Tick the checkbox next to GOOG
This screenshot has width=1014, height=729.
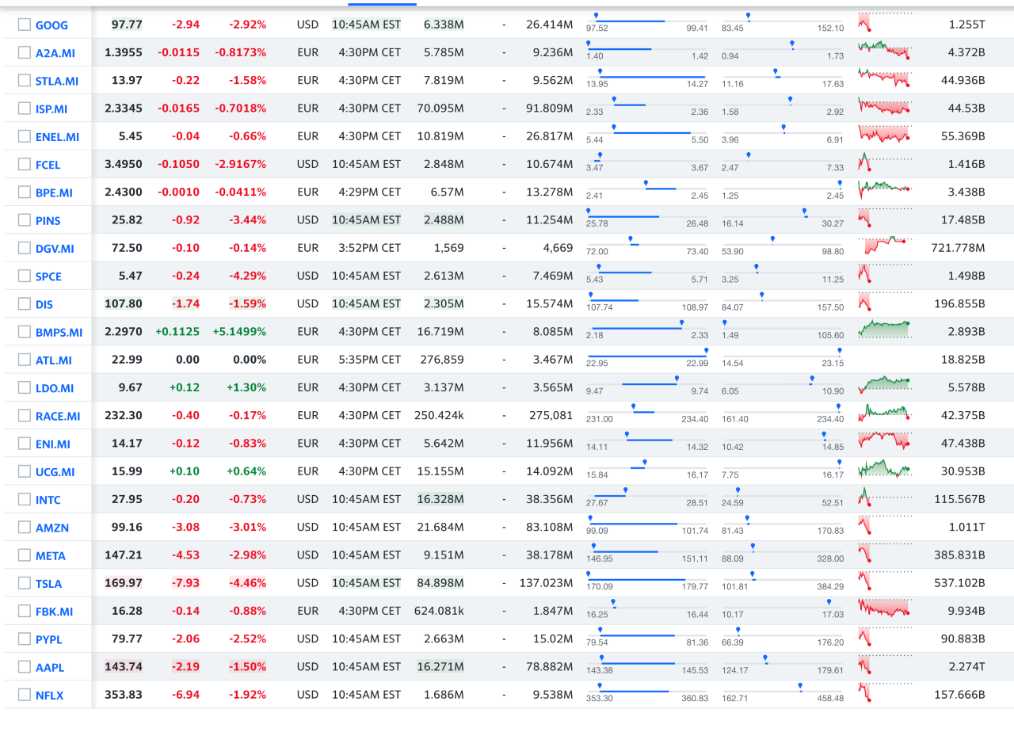pos(24,25)
